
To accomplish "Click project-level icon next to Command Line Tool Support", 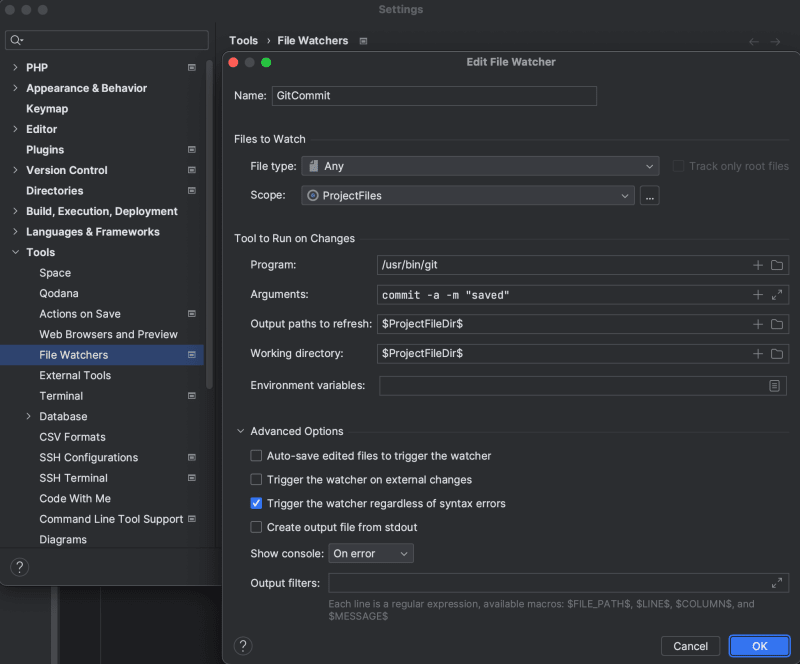I will 192,519.
